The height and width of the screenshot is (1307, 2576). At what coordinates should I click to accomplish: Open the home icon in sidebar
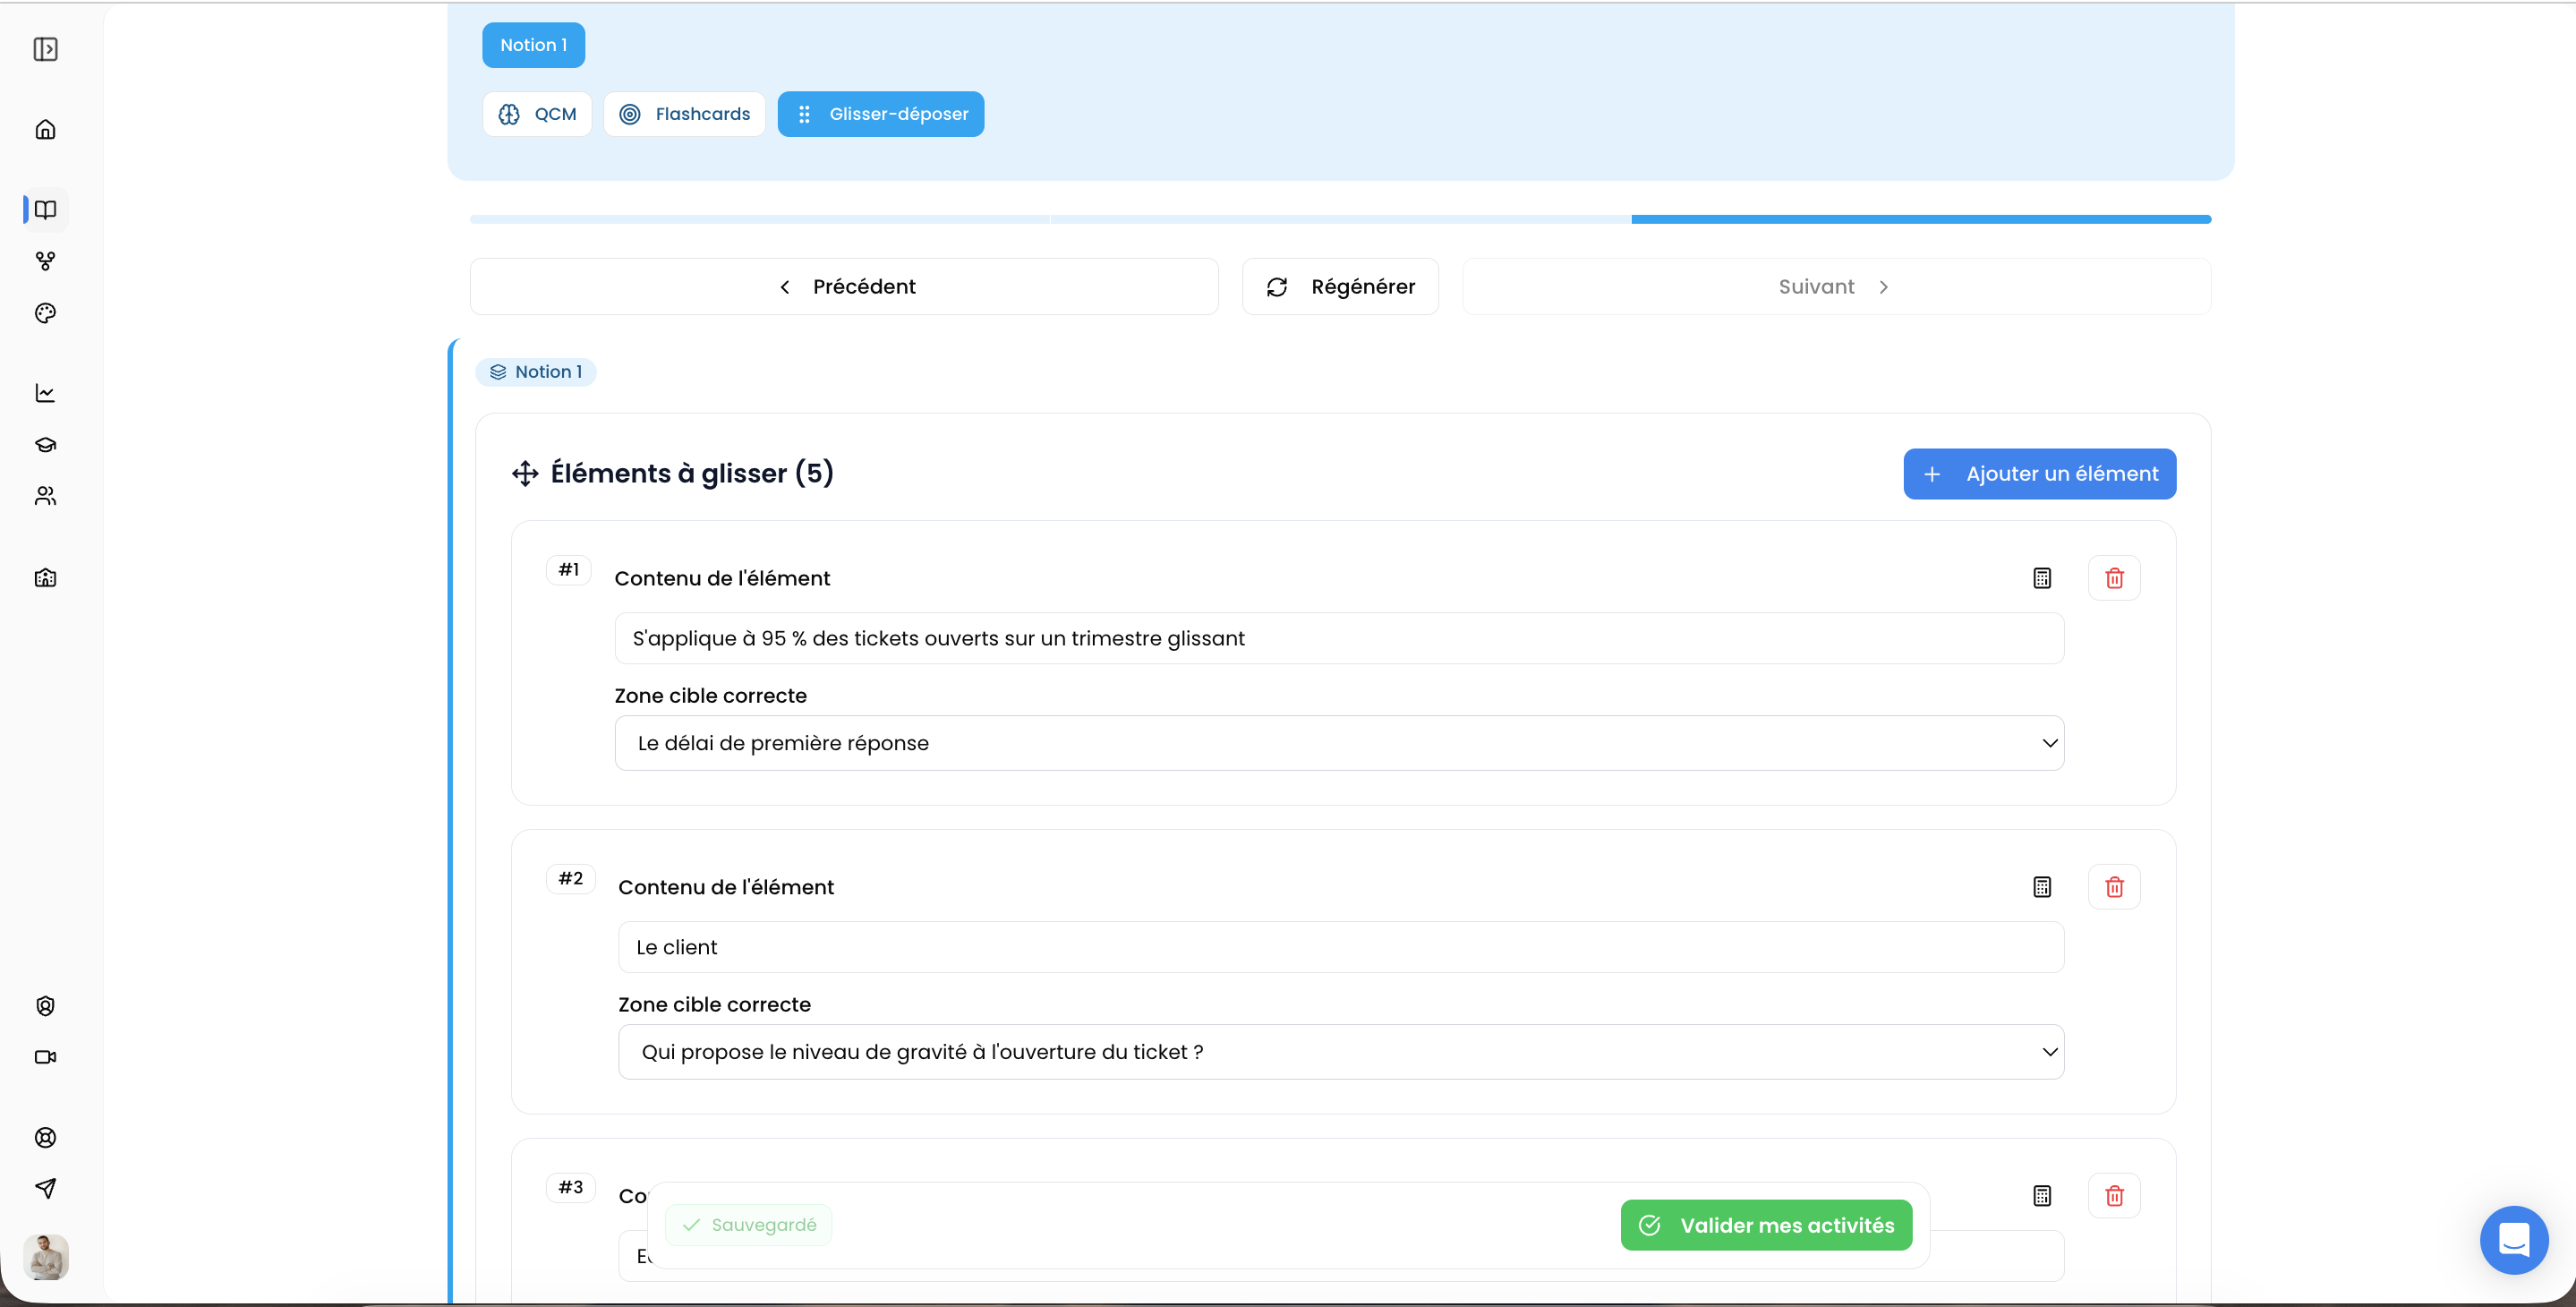coord(45,129)
